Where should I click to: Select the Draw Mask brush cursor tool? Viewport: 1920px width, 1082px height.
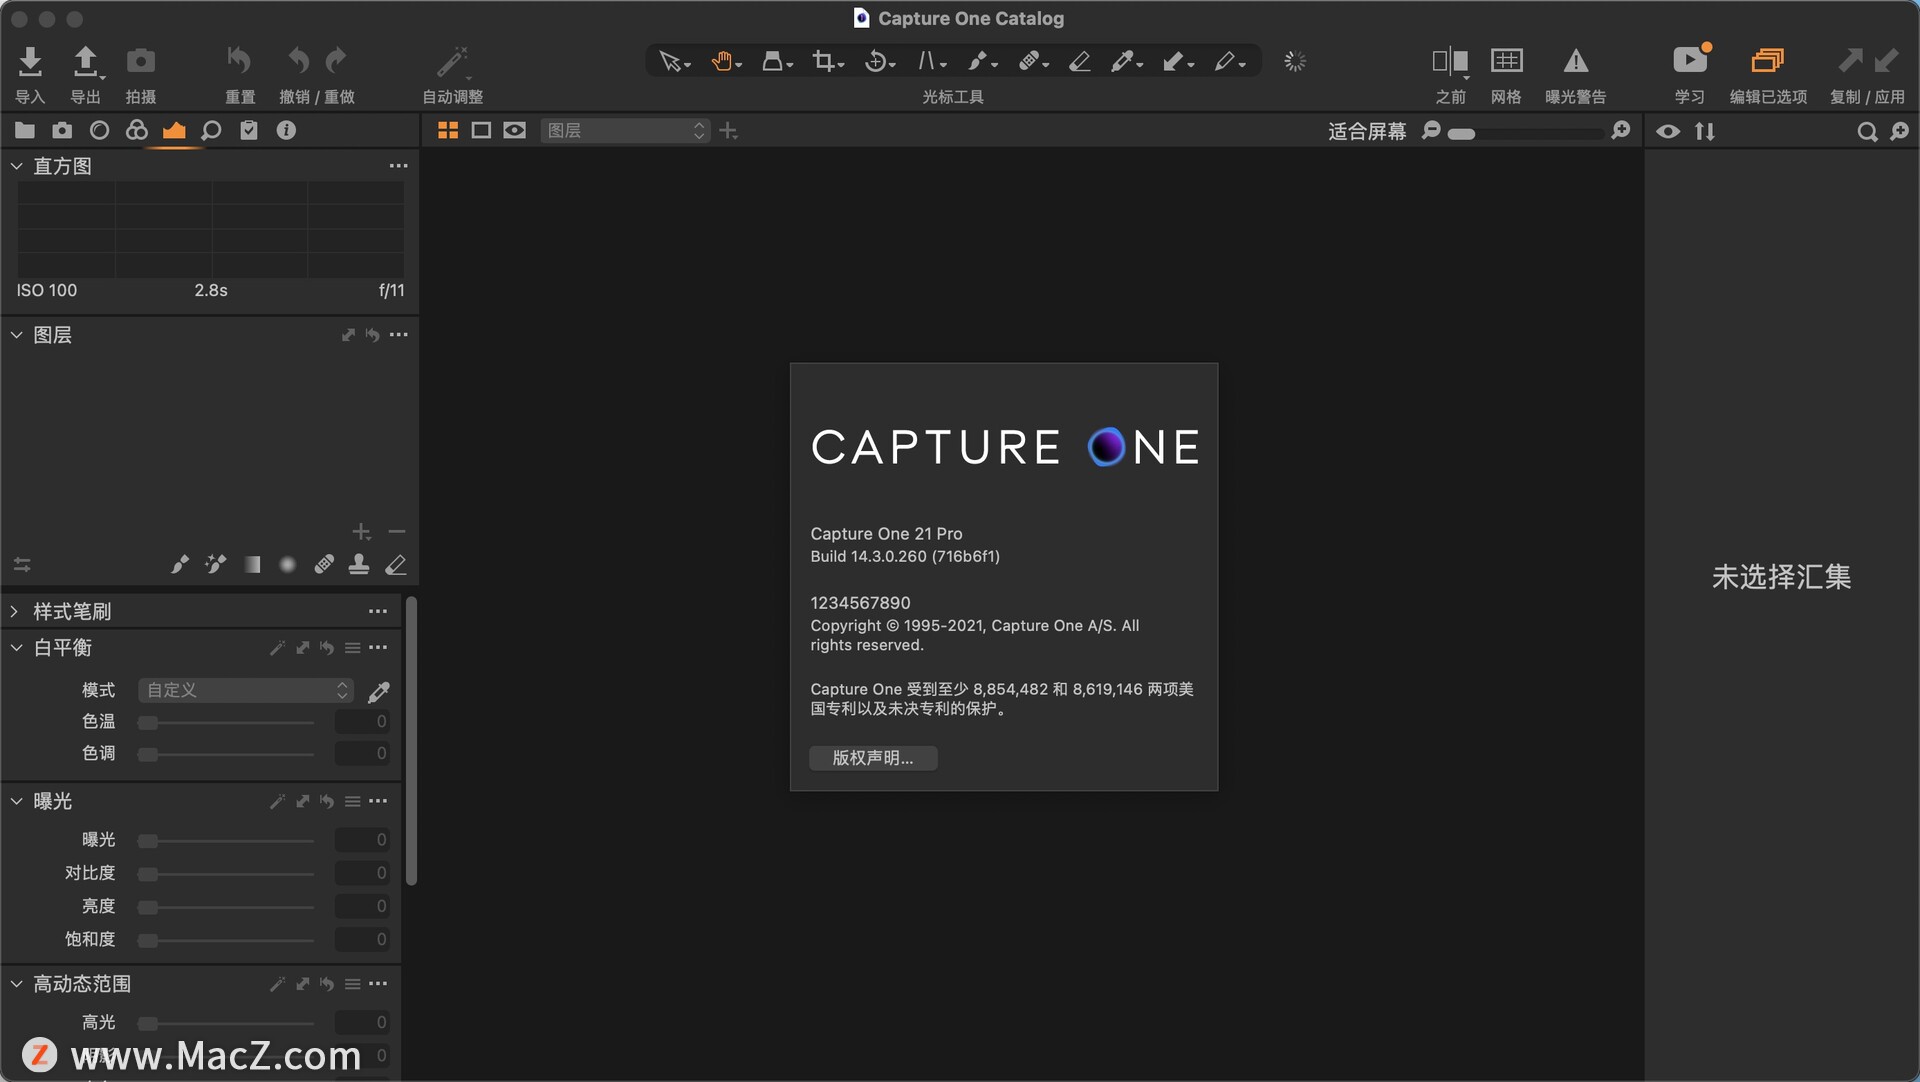pyautogui.click(x=978, y=61)
